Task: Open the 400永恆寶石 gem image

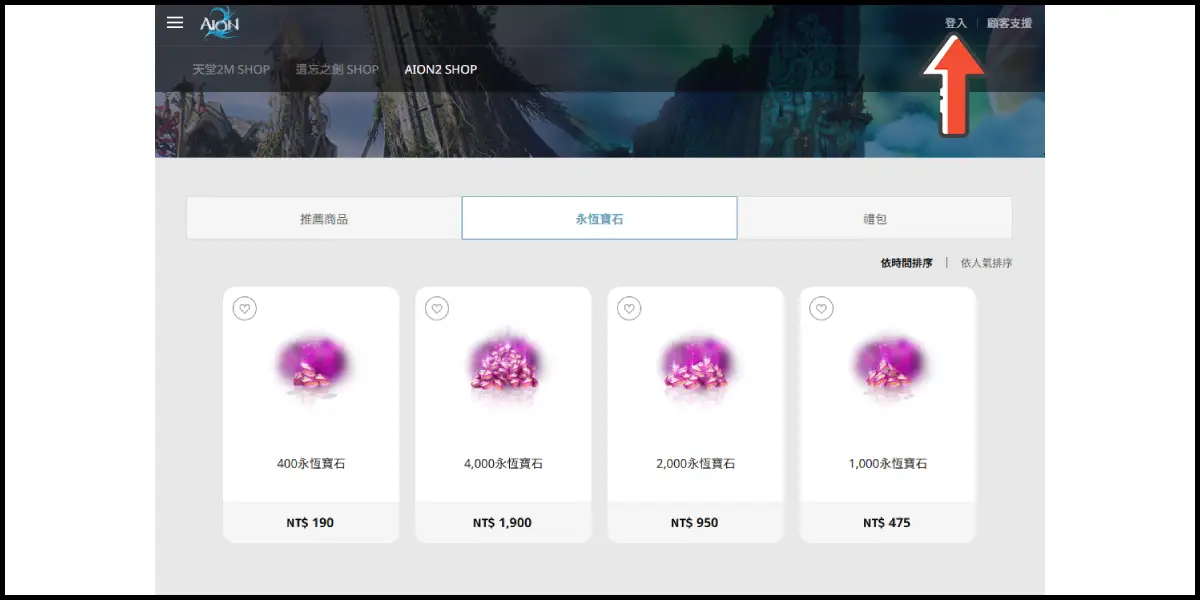Action: pos(311,368)
